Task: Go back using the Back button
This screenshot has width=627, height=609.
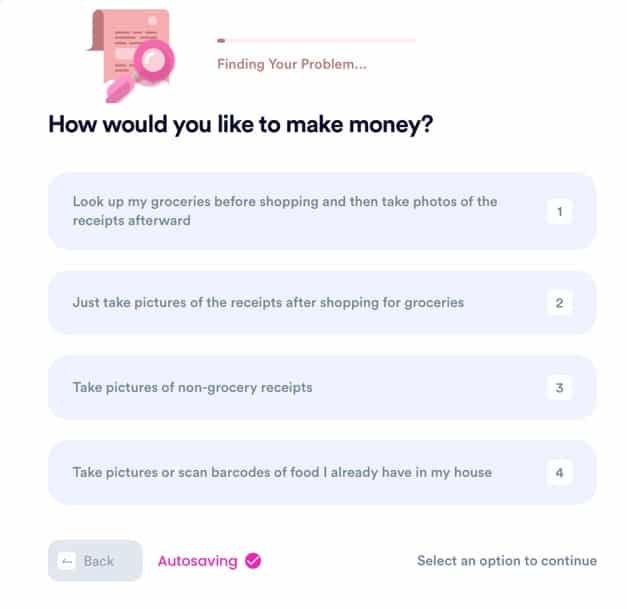Action: coord(95,561)
